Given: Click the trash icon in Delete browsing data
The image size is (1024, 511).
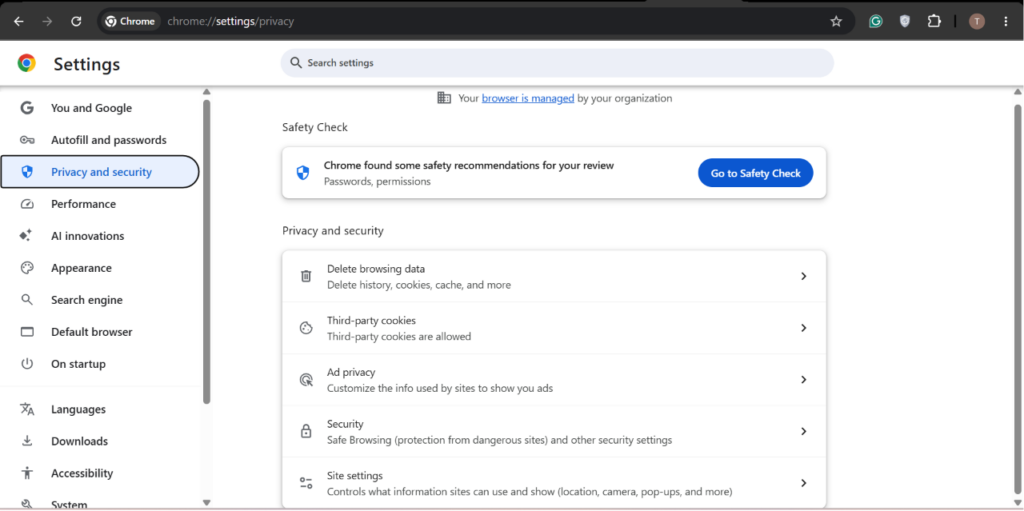Looking at the screenshot, I should [x=306, y=276].
